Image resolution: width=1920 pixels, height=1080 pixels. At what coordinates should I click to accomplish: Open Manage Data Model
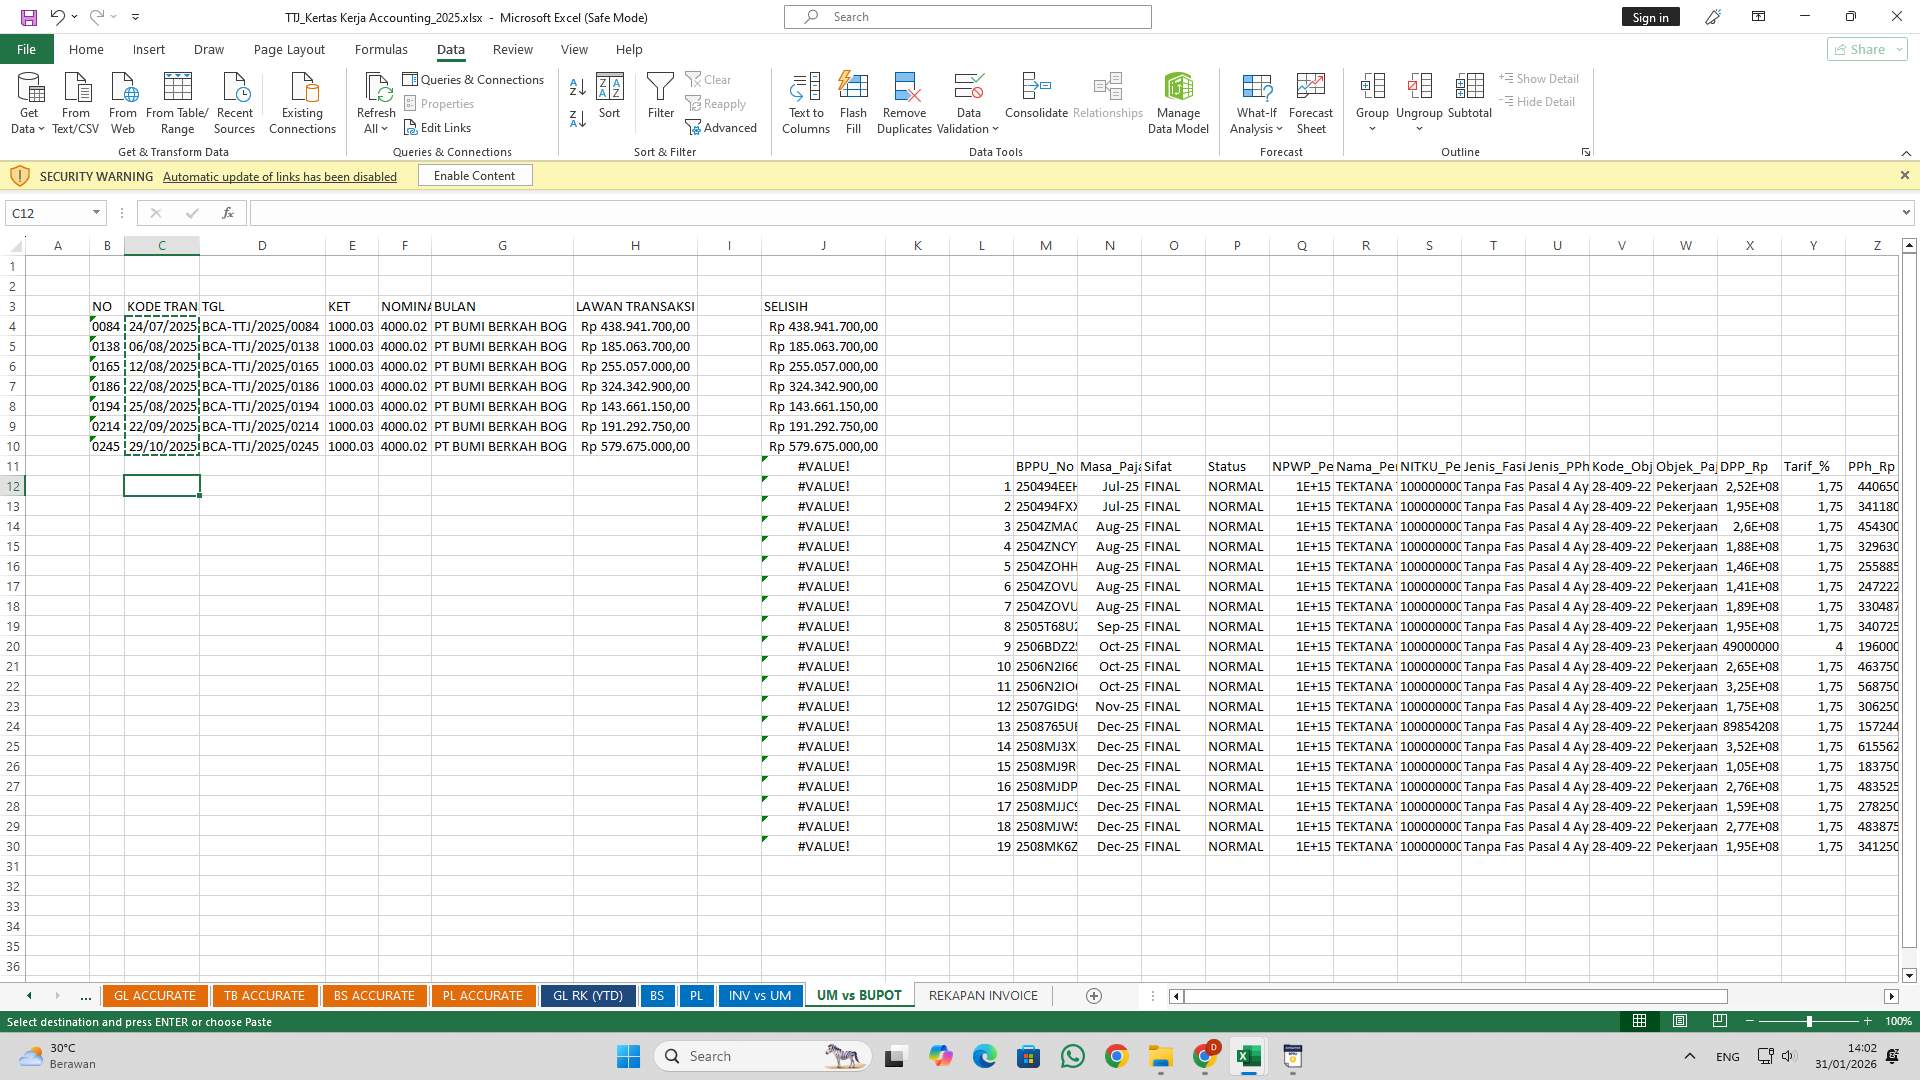[x=1178, y=100]
